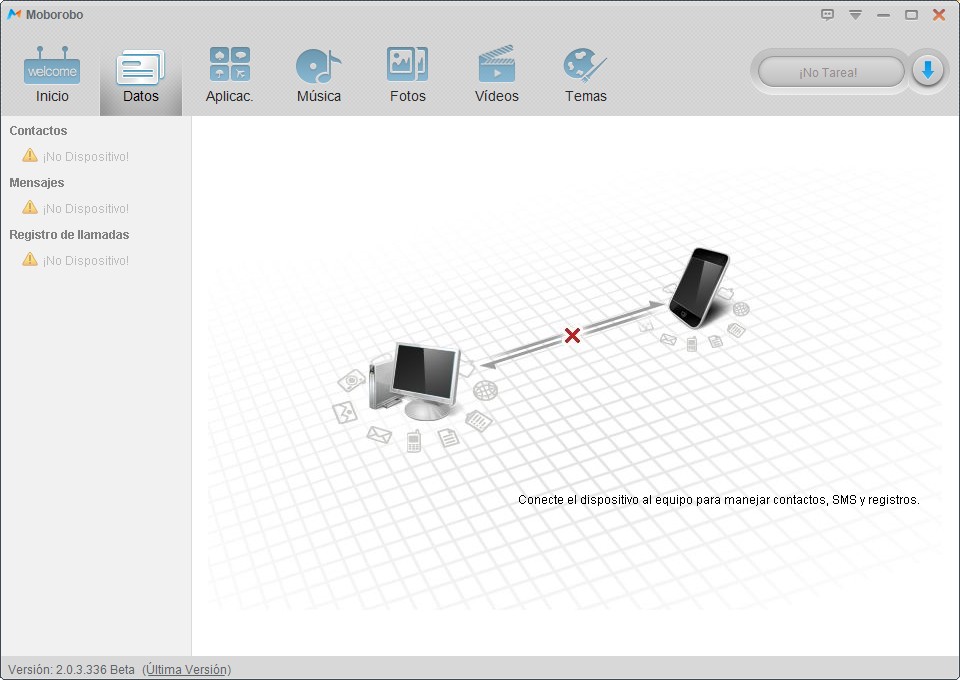
Task: Click warning icon under Contactos
Action: tap(29, 155)
